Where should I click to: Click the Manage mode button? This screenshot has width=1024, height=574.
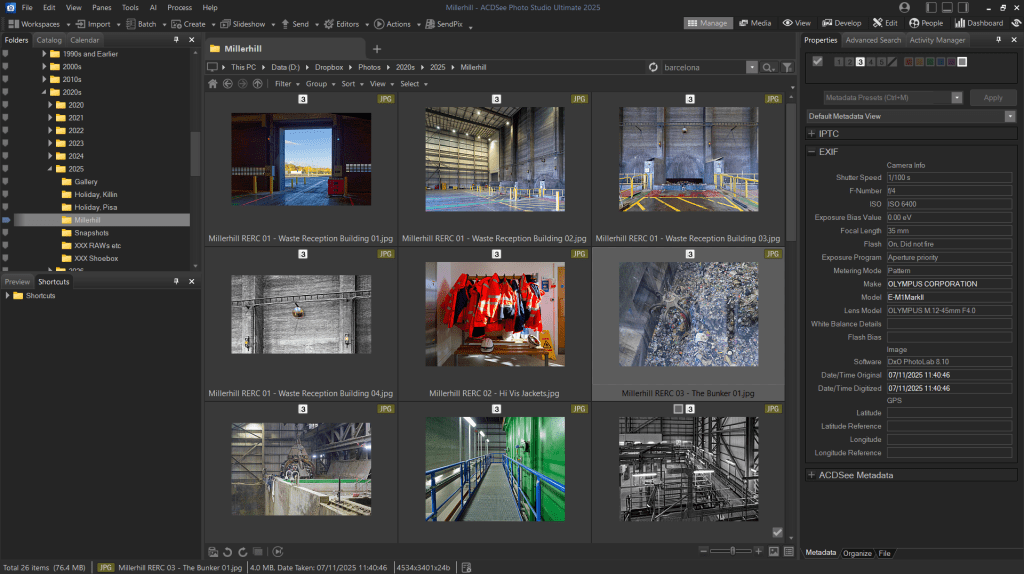707,22
